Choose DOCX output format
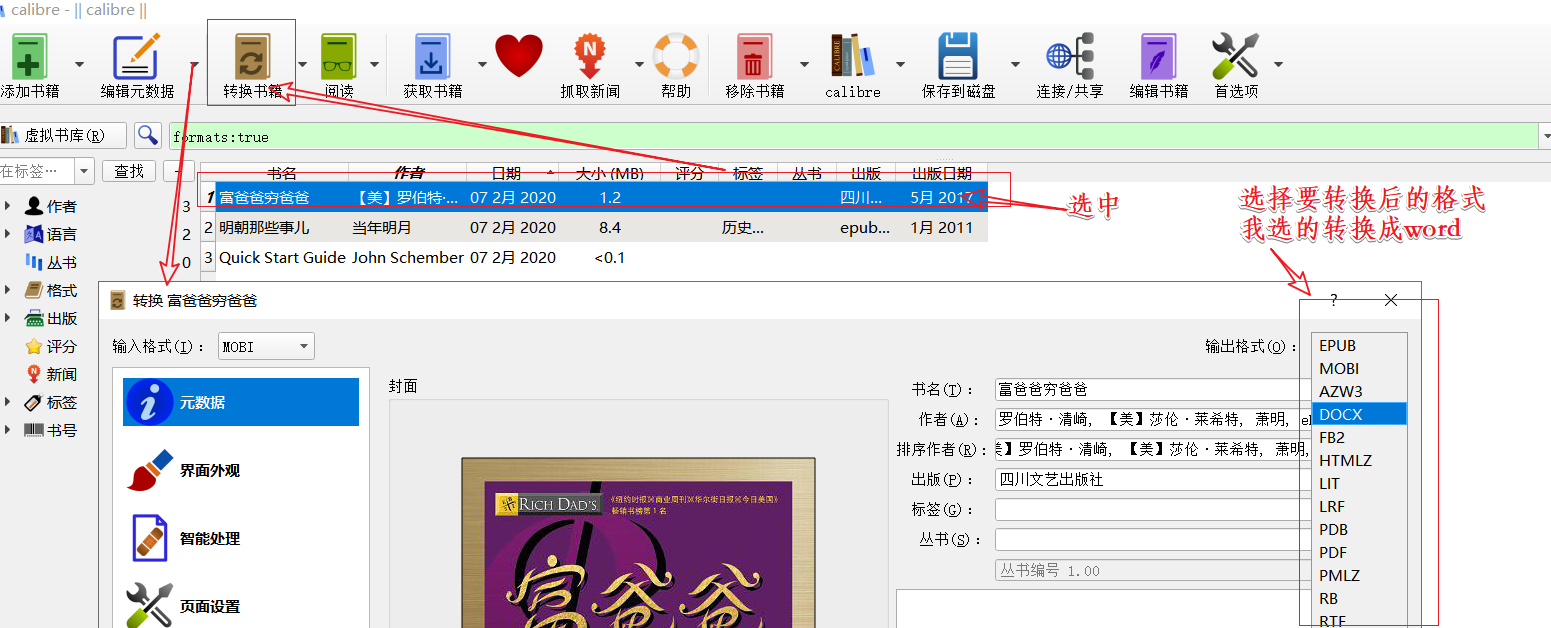 (1359, 414)
